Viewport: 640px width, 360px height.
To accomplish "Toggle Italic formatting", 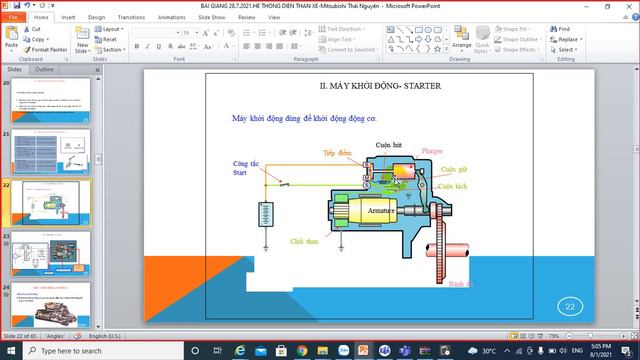I will [148, 46].
